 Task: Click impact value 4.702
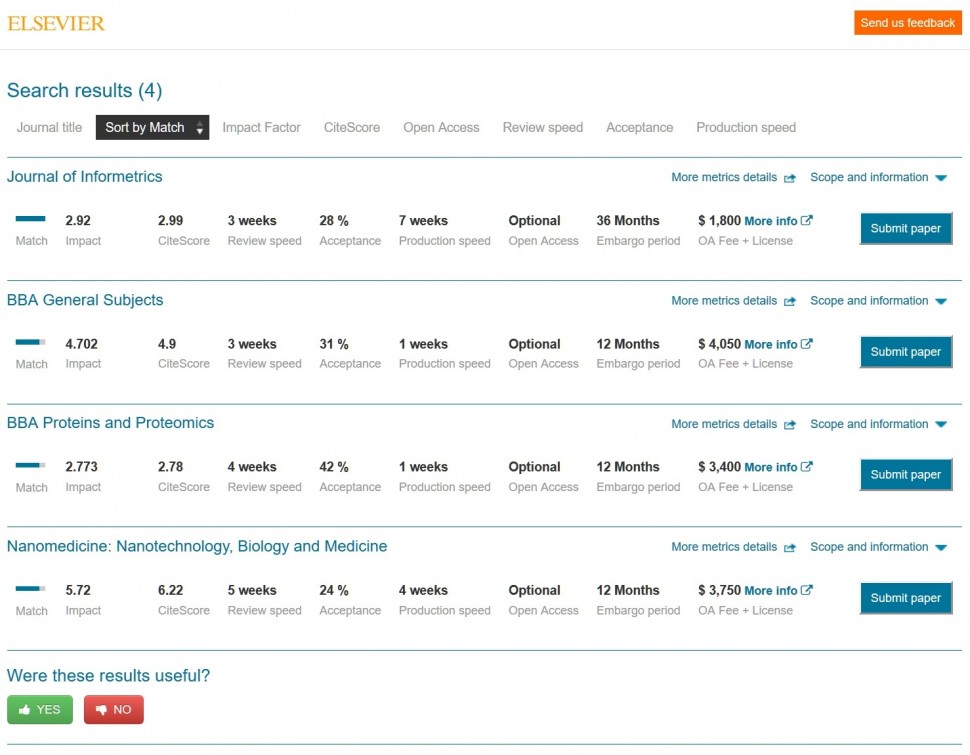pos(82,344)
